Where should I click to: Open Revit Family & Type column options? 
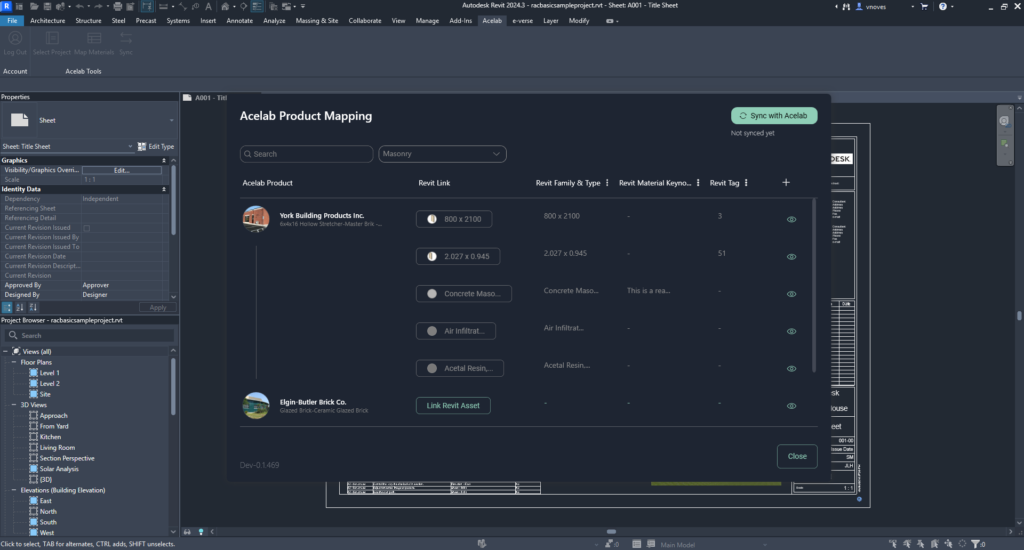tap(608, 183)
